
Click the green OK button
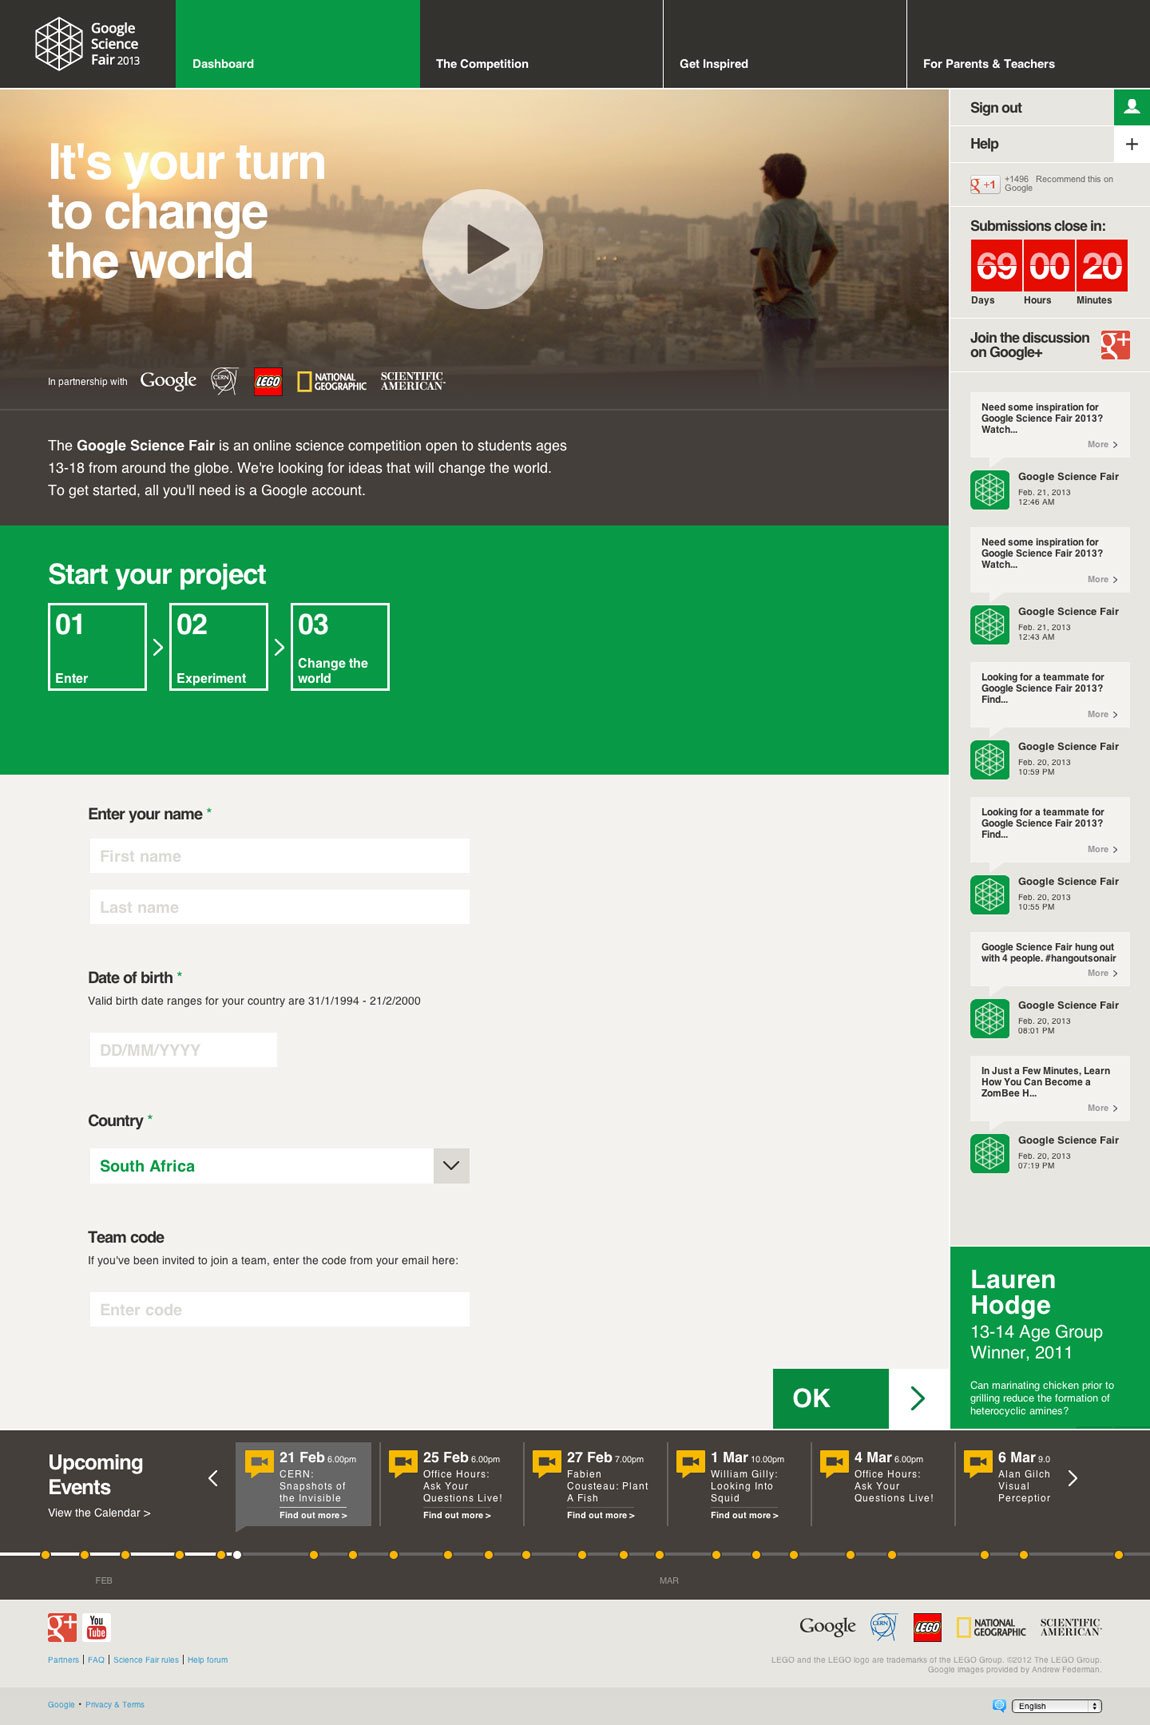pos(831,1399)
